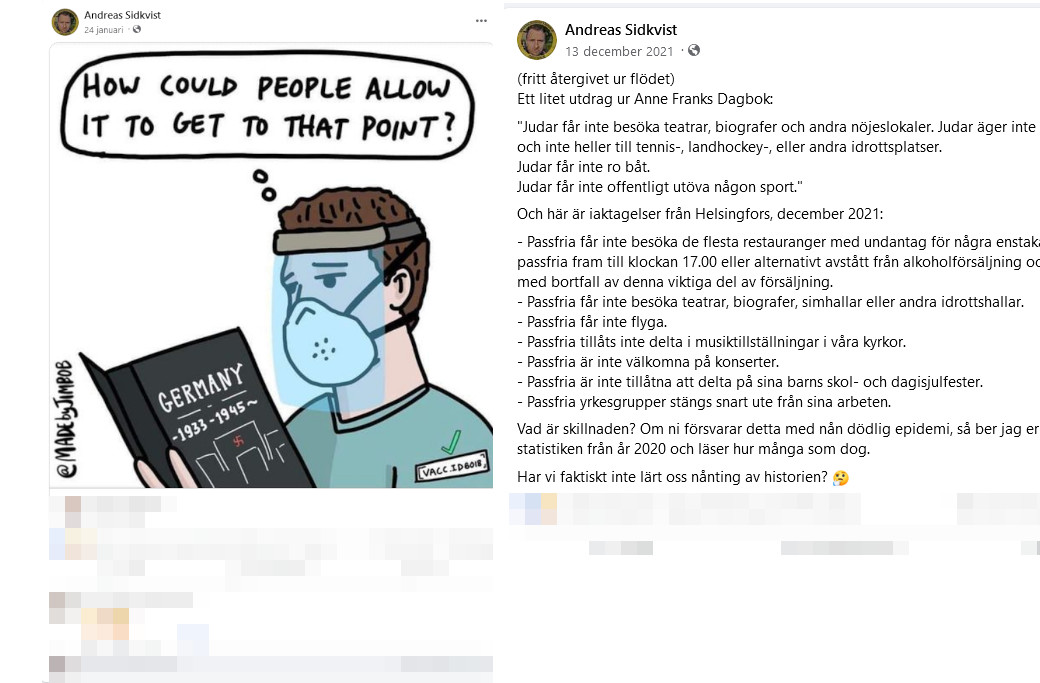Click the line 'Har vi faktiskt inte lärt oss'

tap(672, 477)
